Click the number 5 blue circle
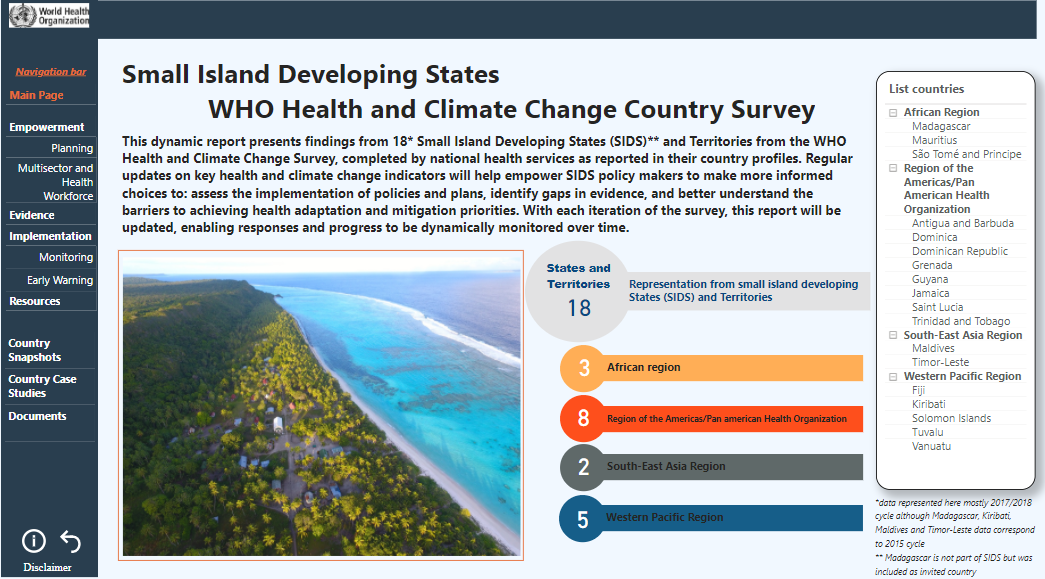 (x=583, y=519)
